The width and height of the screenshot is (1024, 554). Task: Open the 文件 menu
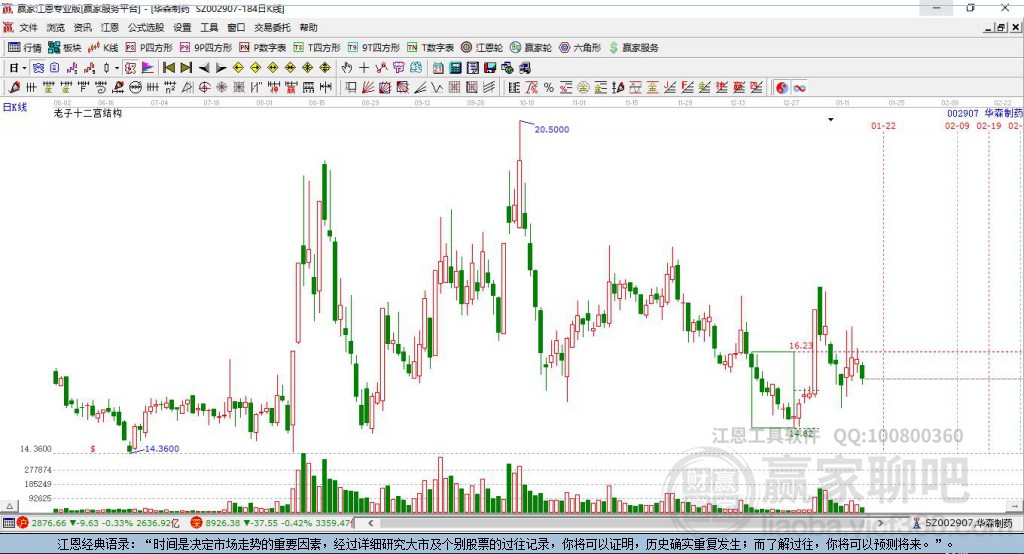click(x=29, y=27)
